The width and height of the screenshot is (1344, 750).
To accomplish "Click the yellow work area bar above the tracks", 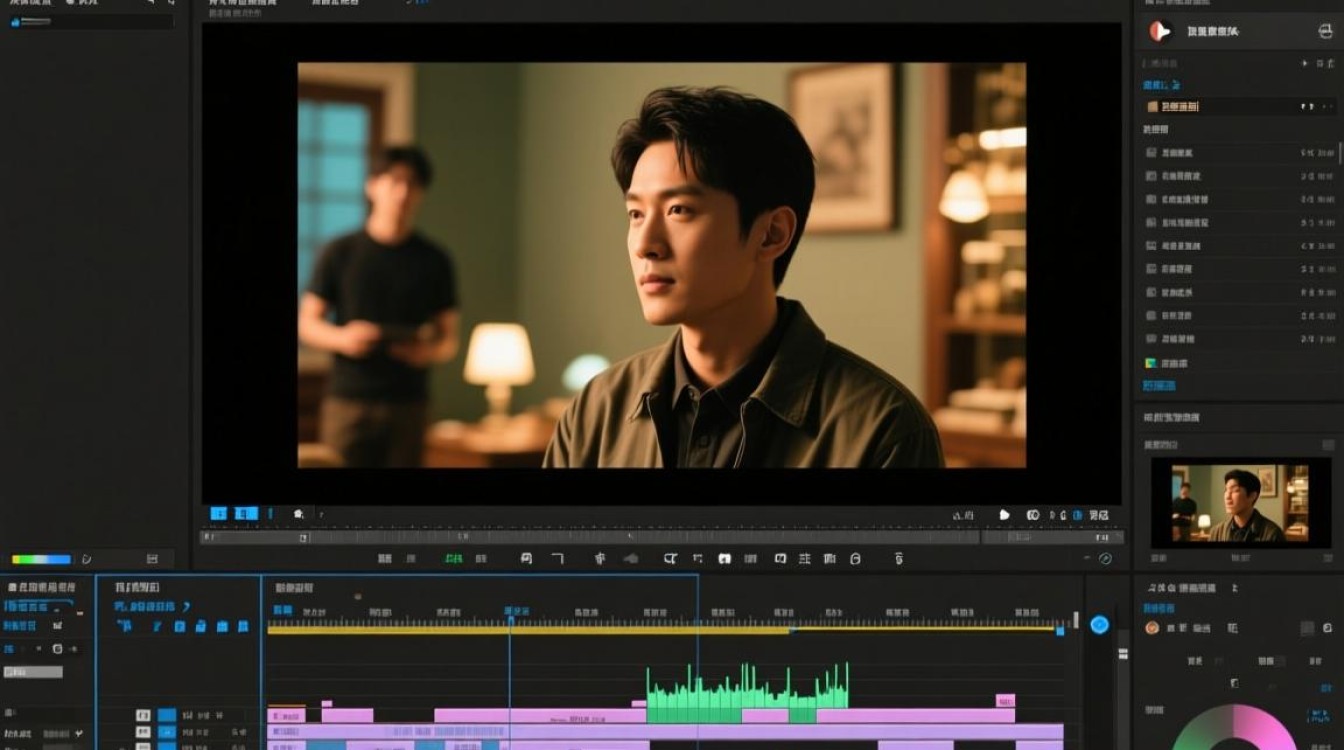I will 530,630.
